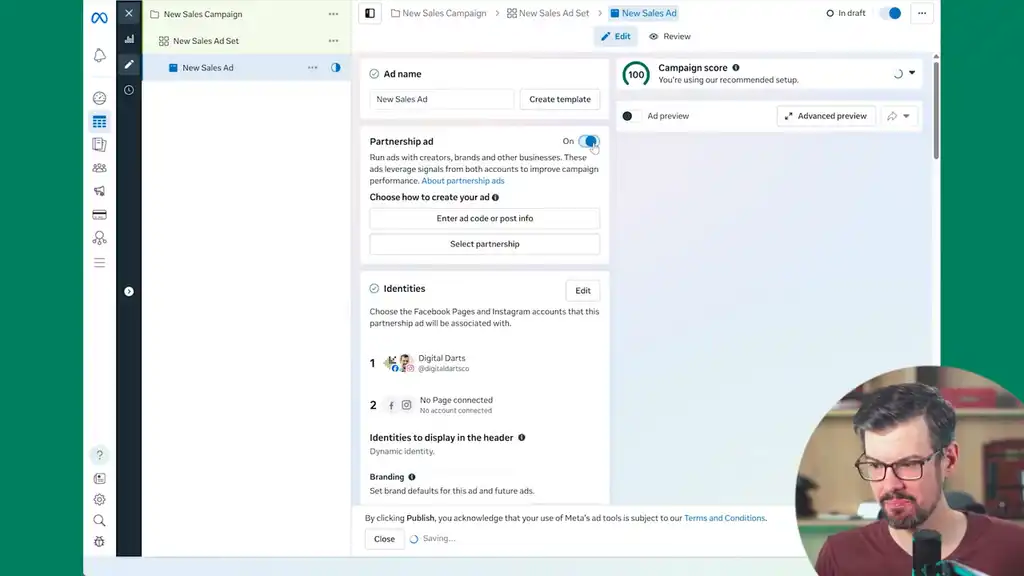Select New Sales Ad in tree
The width and height of the screenshot is (1024, 576).
click(x=208, y=67)
